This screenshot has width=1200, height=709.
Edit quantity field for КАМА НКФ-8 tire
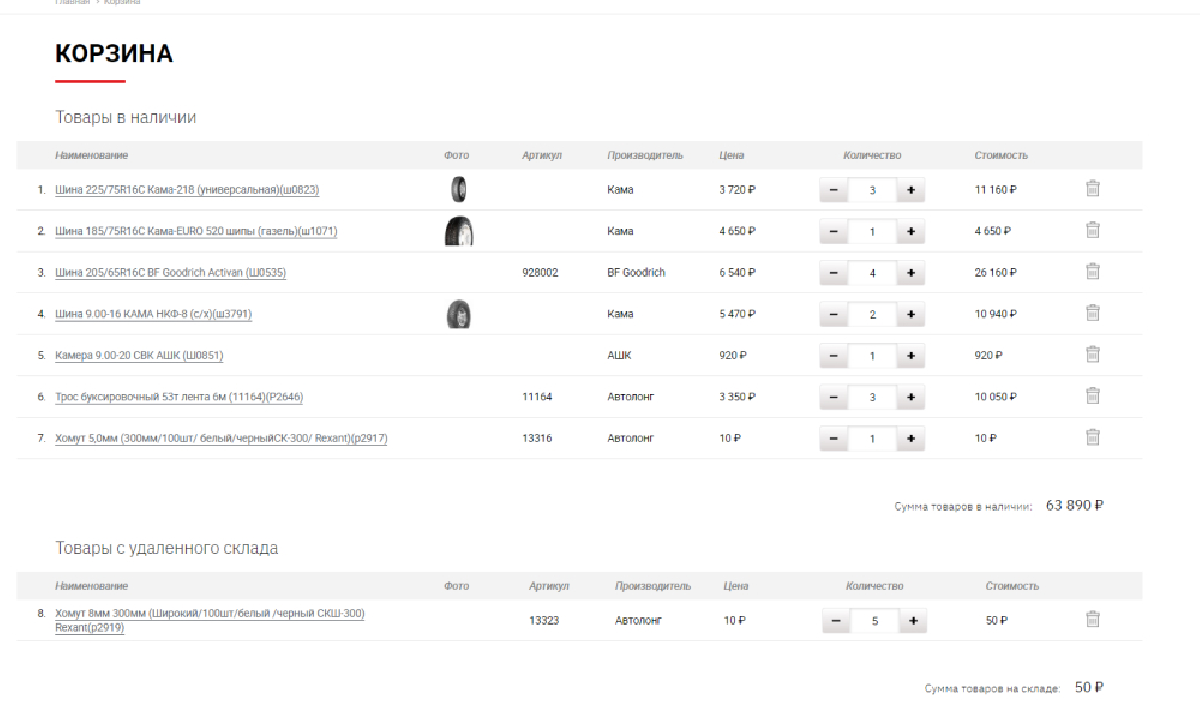pos(872,314)
